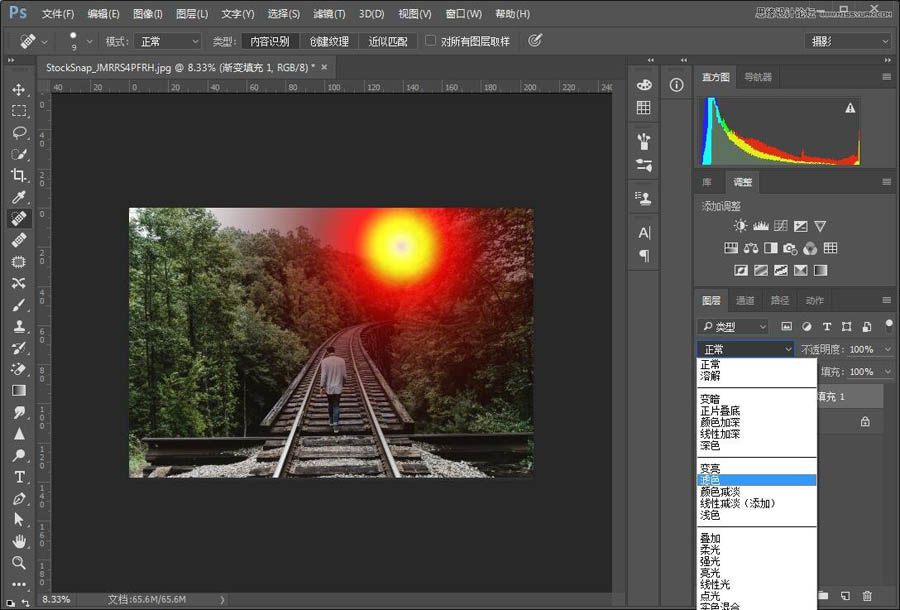Open the Info panel icon
Image resolution: width=900 pixels, height=610 pixels.
(x=677, y=85)
